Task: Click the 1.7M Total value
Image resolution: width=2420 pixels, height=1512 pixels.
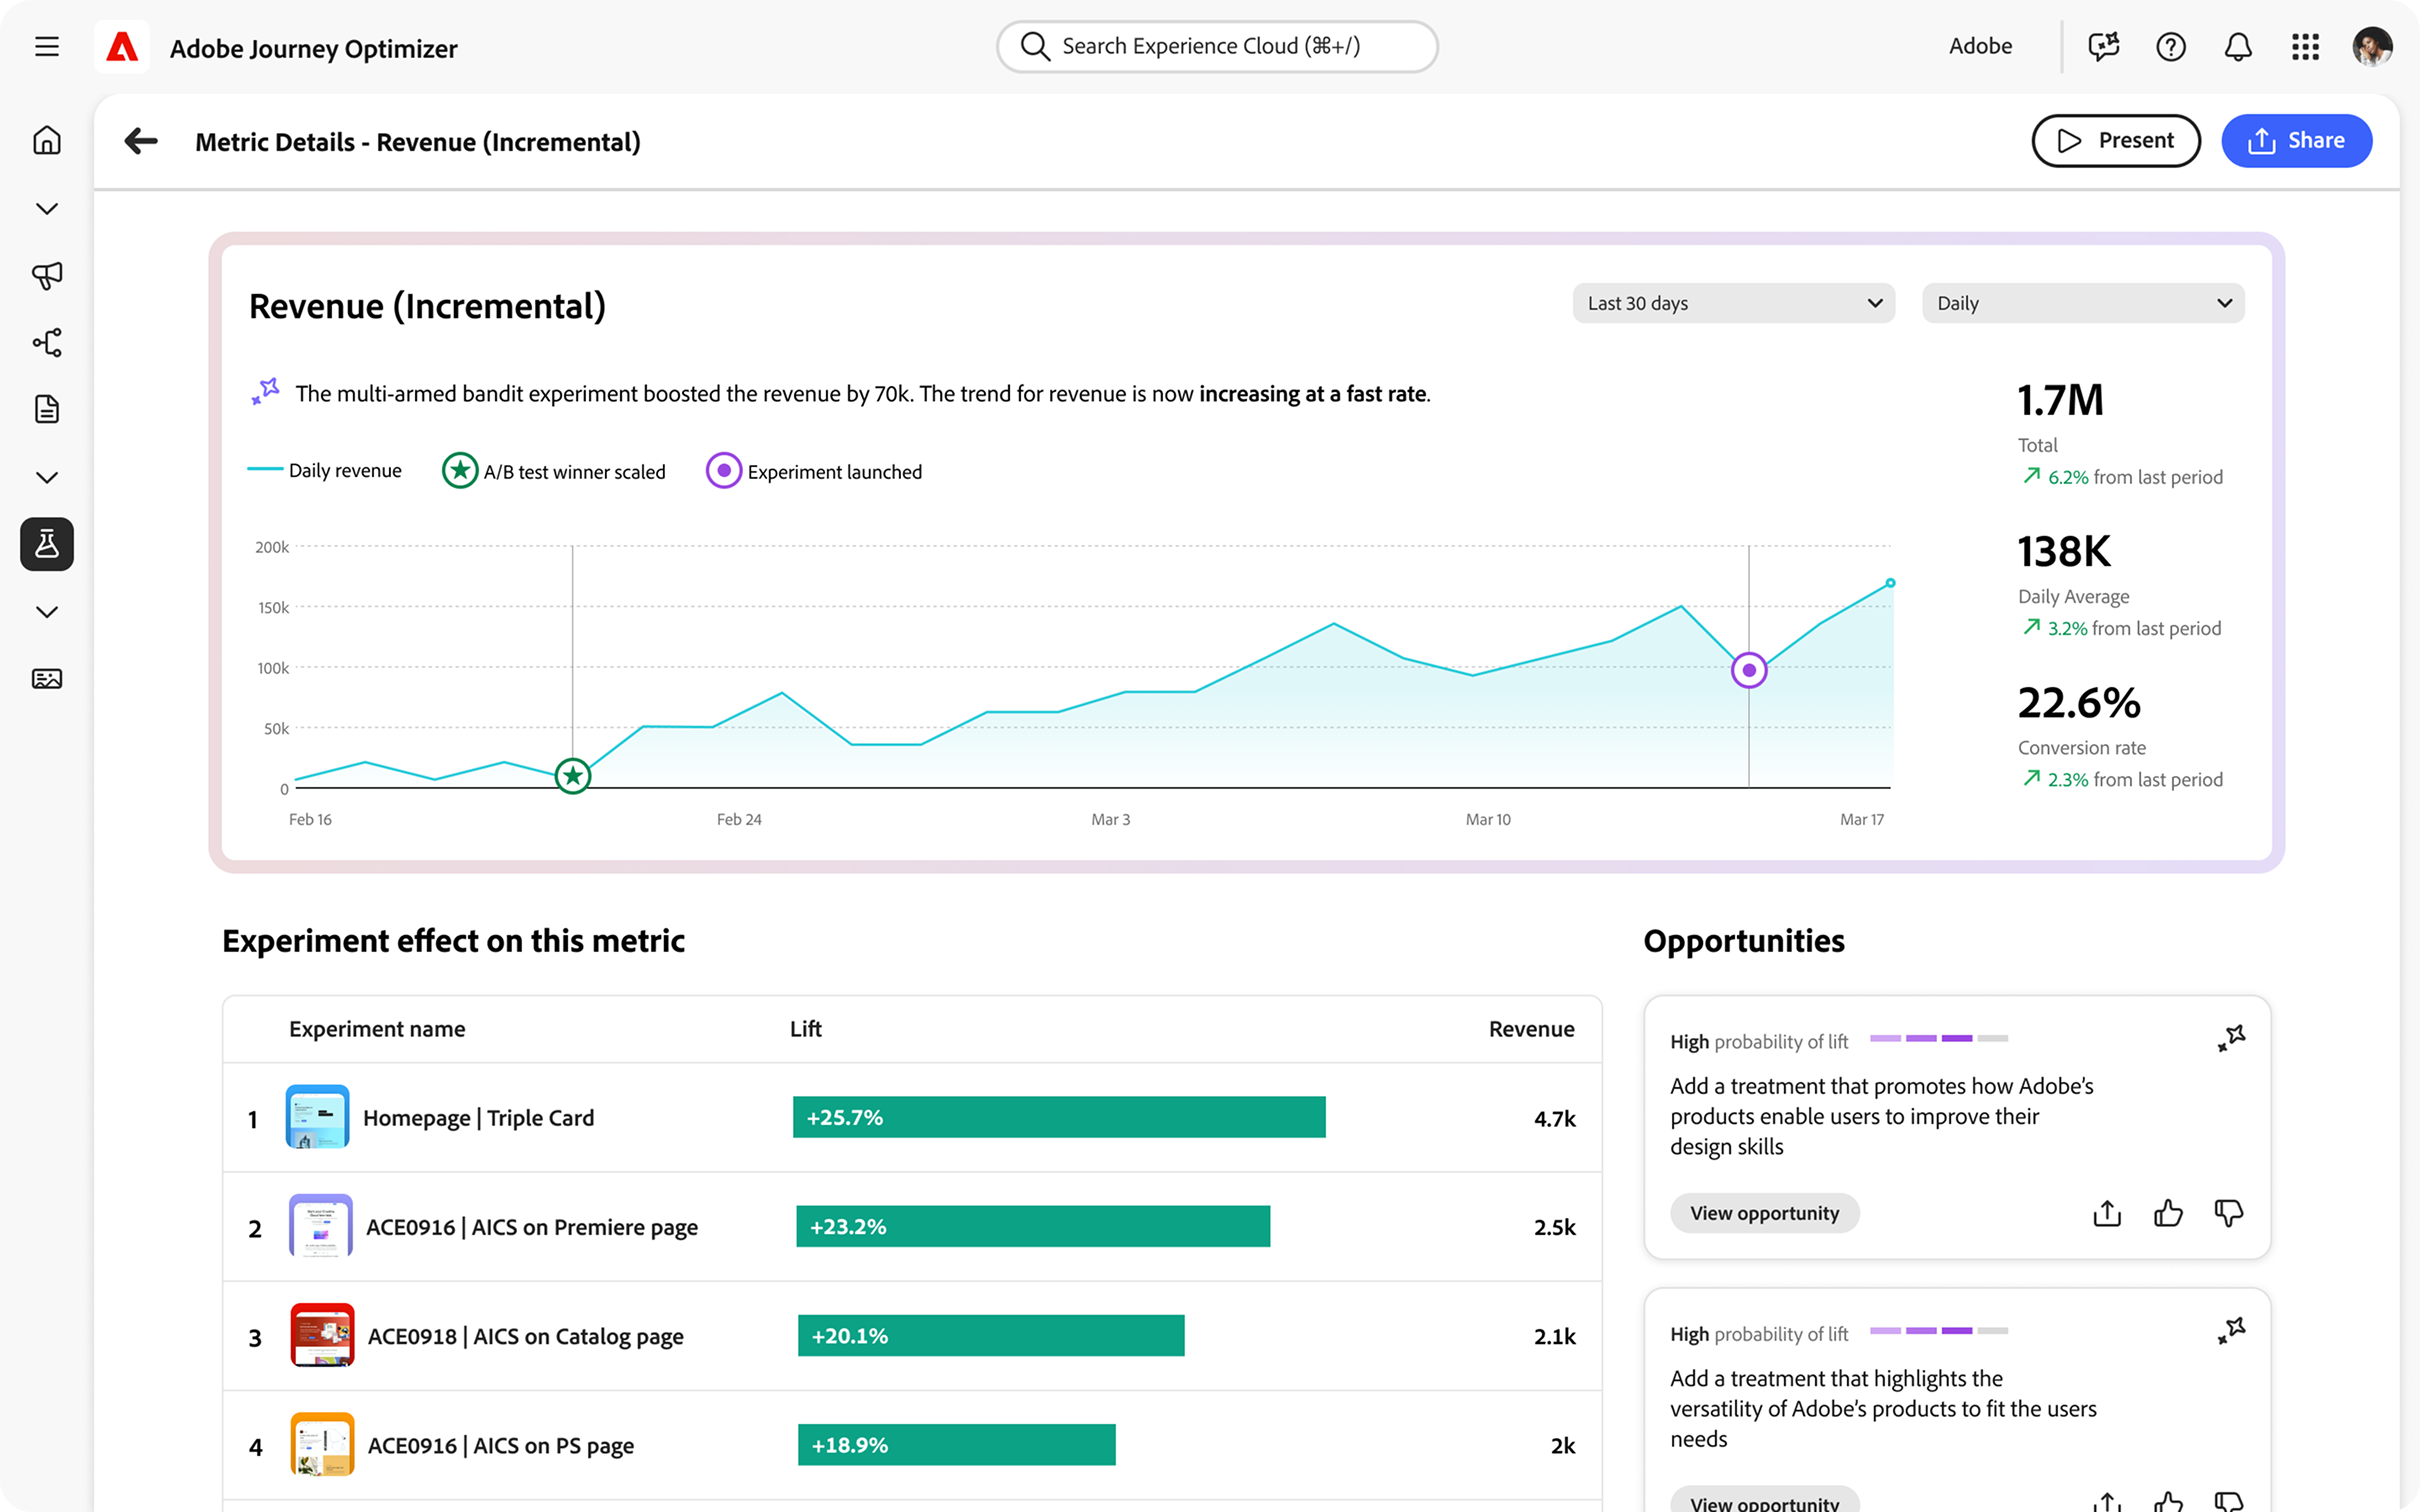Action: click(2060, 400)
